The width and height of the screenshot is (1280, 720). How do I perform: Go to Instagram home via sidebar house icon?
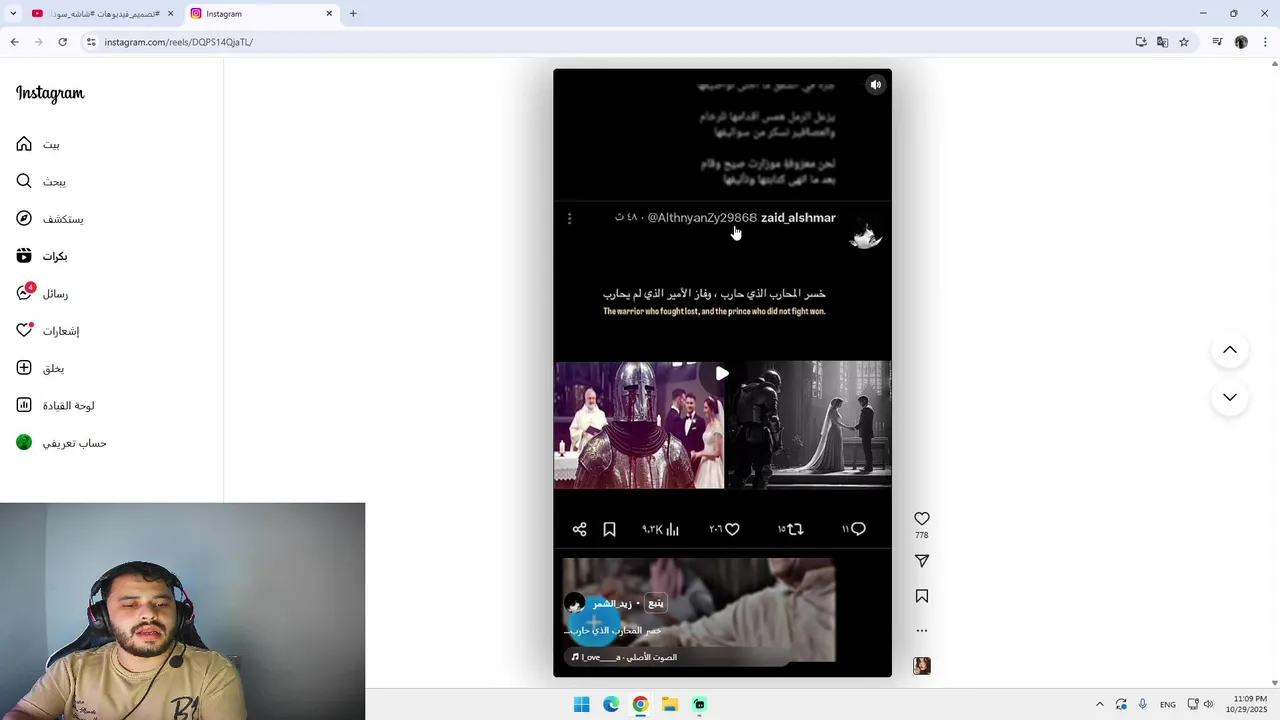[x=24, y=144]
